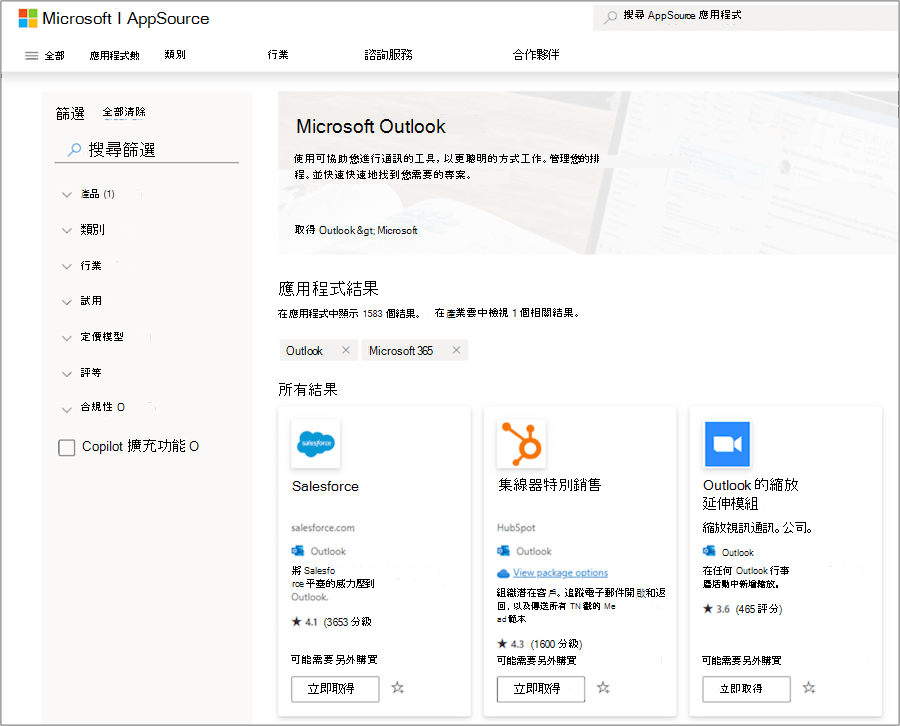Screen dimensions: 900x726
Task: Click 全部清除 to clear filters
Action: [124, 112]
